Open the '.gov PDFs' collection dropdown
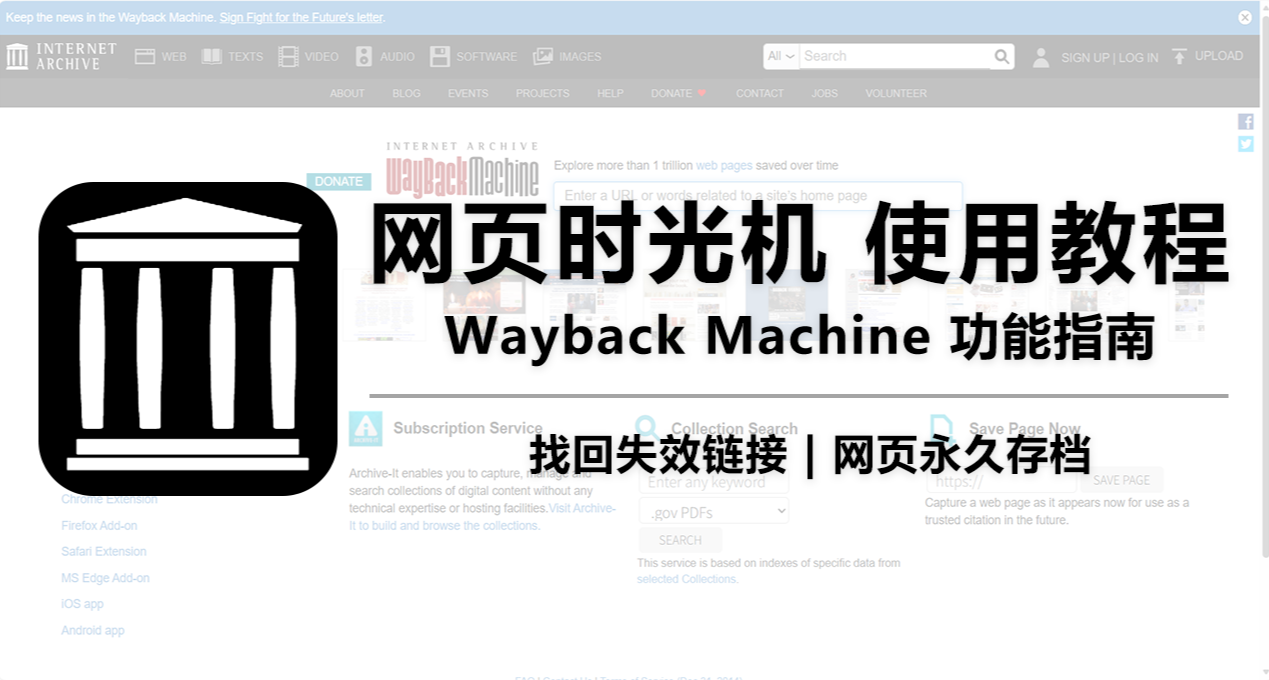 (x=714, y=512)
